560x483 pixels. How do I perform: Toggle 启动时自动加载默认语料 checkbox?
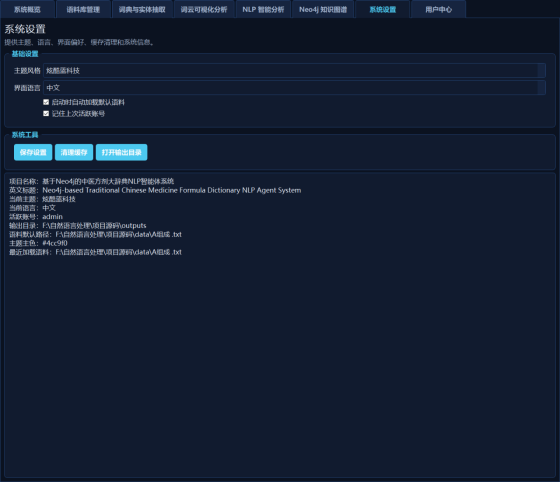[84, 102]
